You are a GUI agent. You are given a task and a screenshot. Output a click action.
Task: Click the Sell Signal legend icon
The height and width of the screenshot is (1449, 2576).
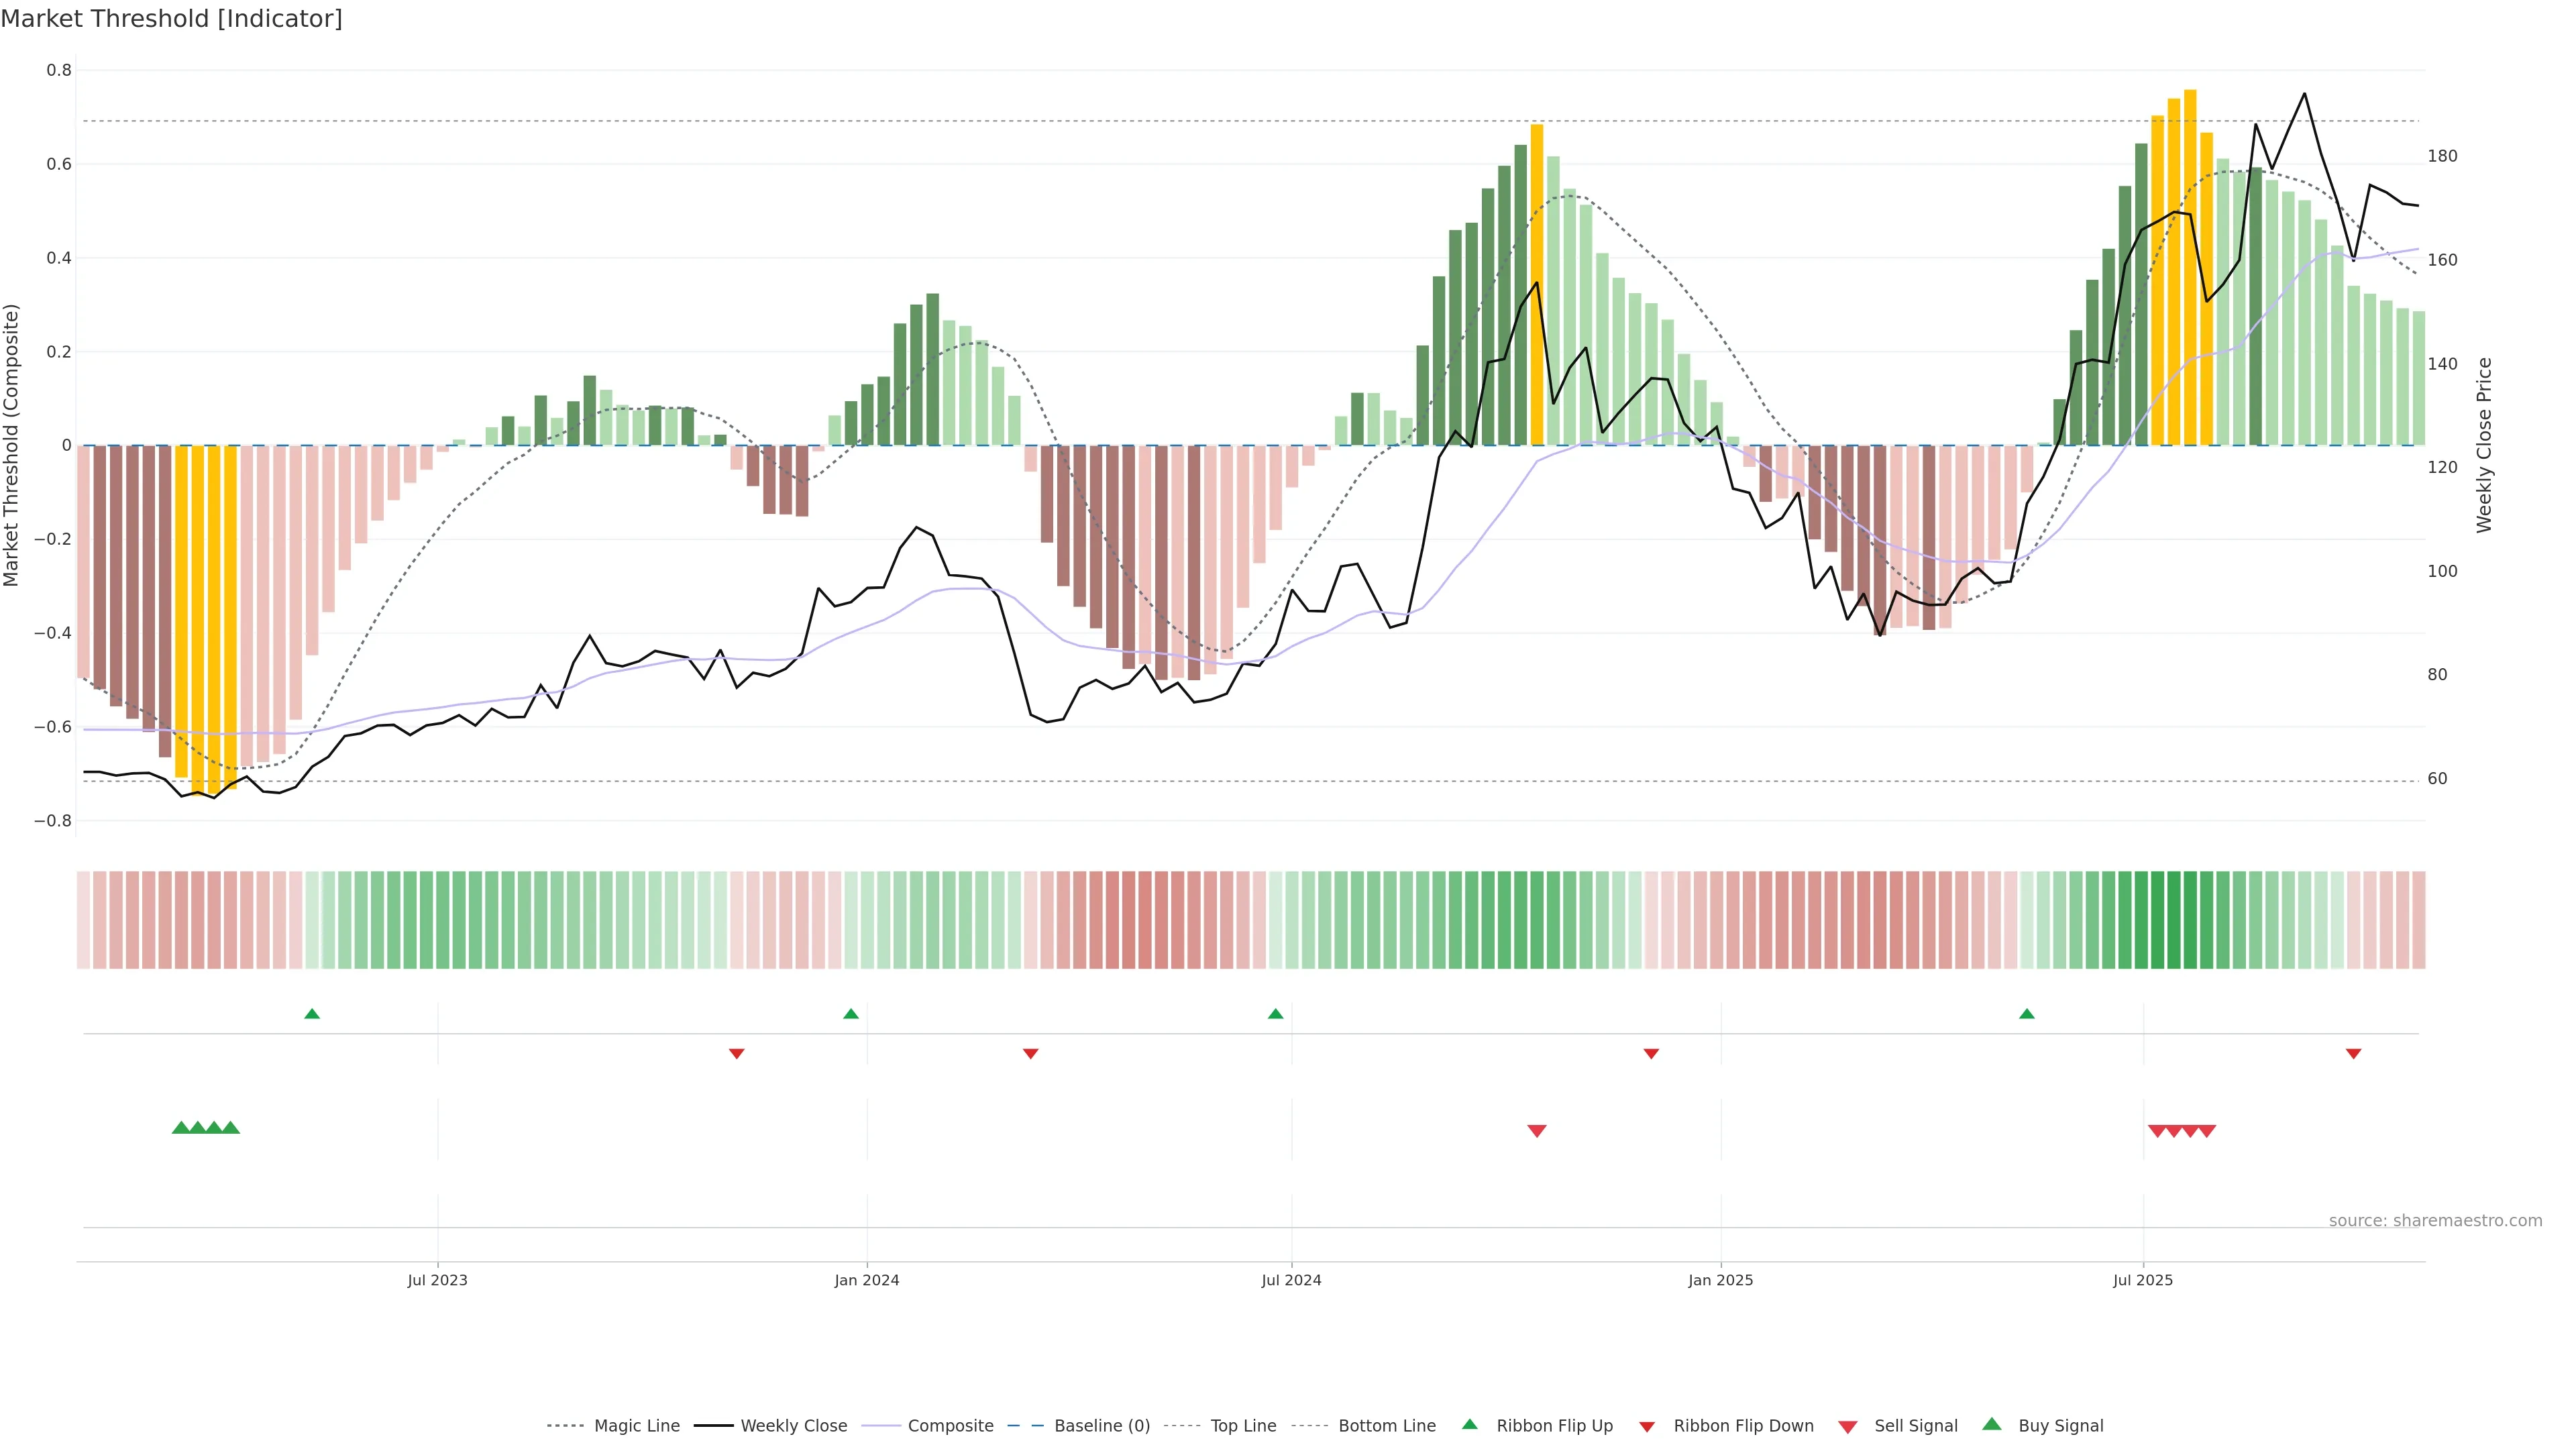(x=1848, y=1426)
